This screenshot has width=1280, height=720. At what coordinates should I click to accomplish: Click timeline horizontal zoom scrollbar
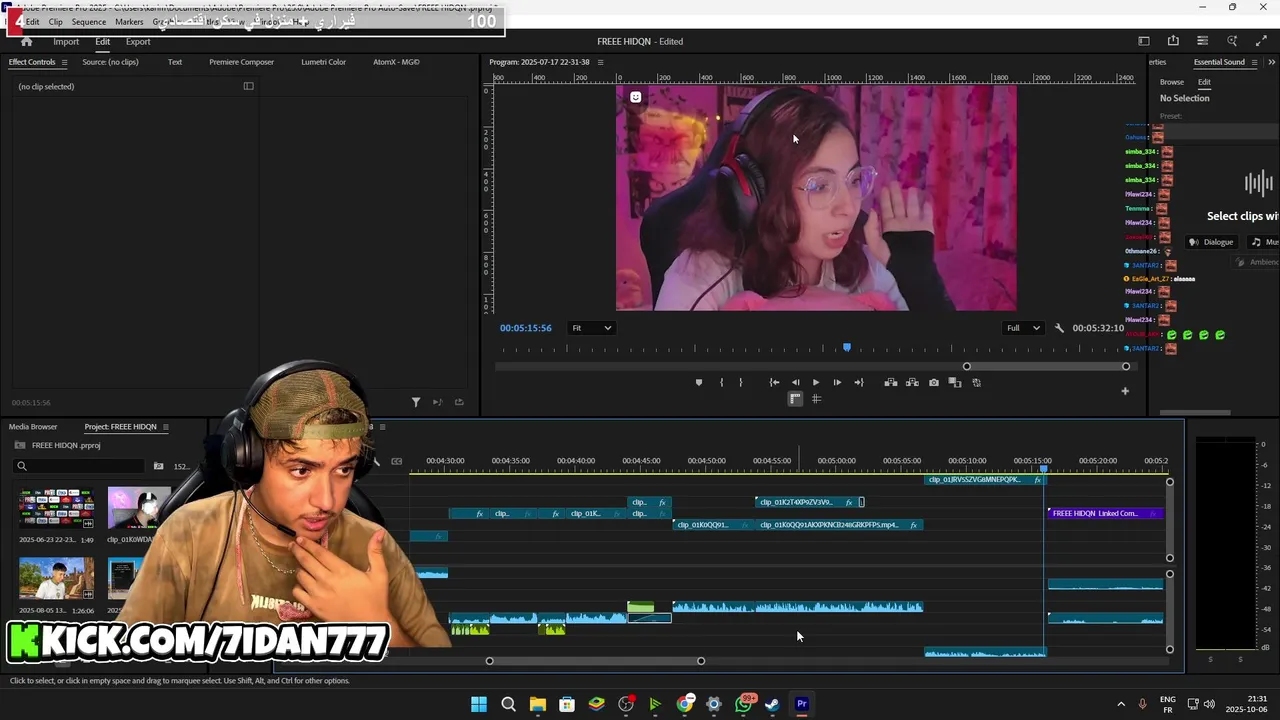pos(595,661)
